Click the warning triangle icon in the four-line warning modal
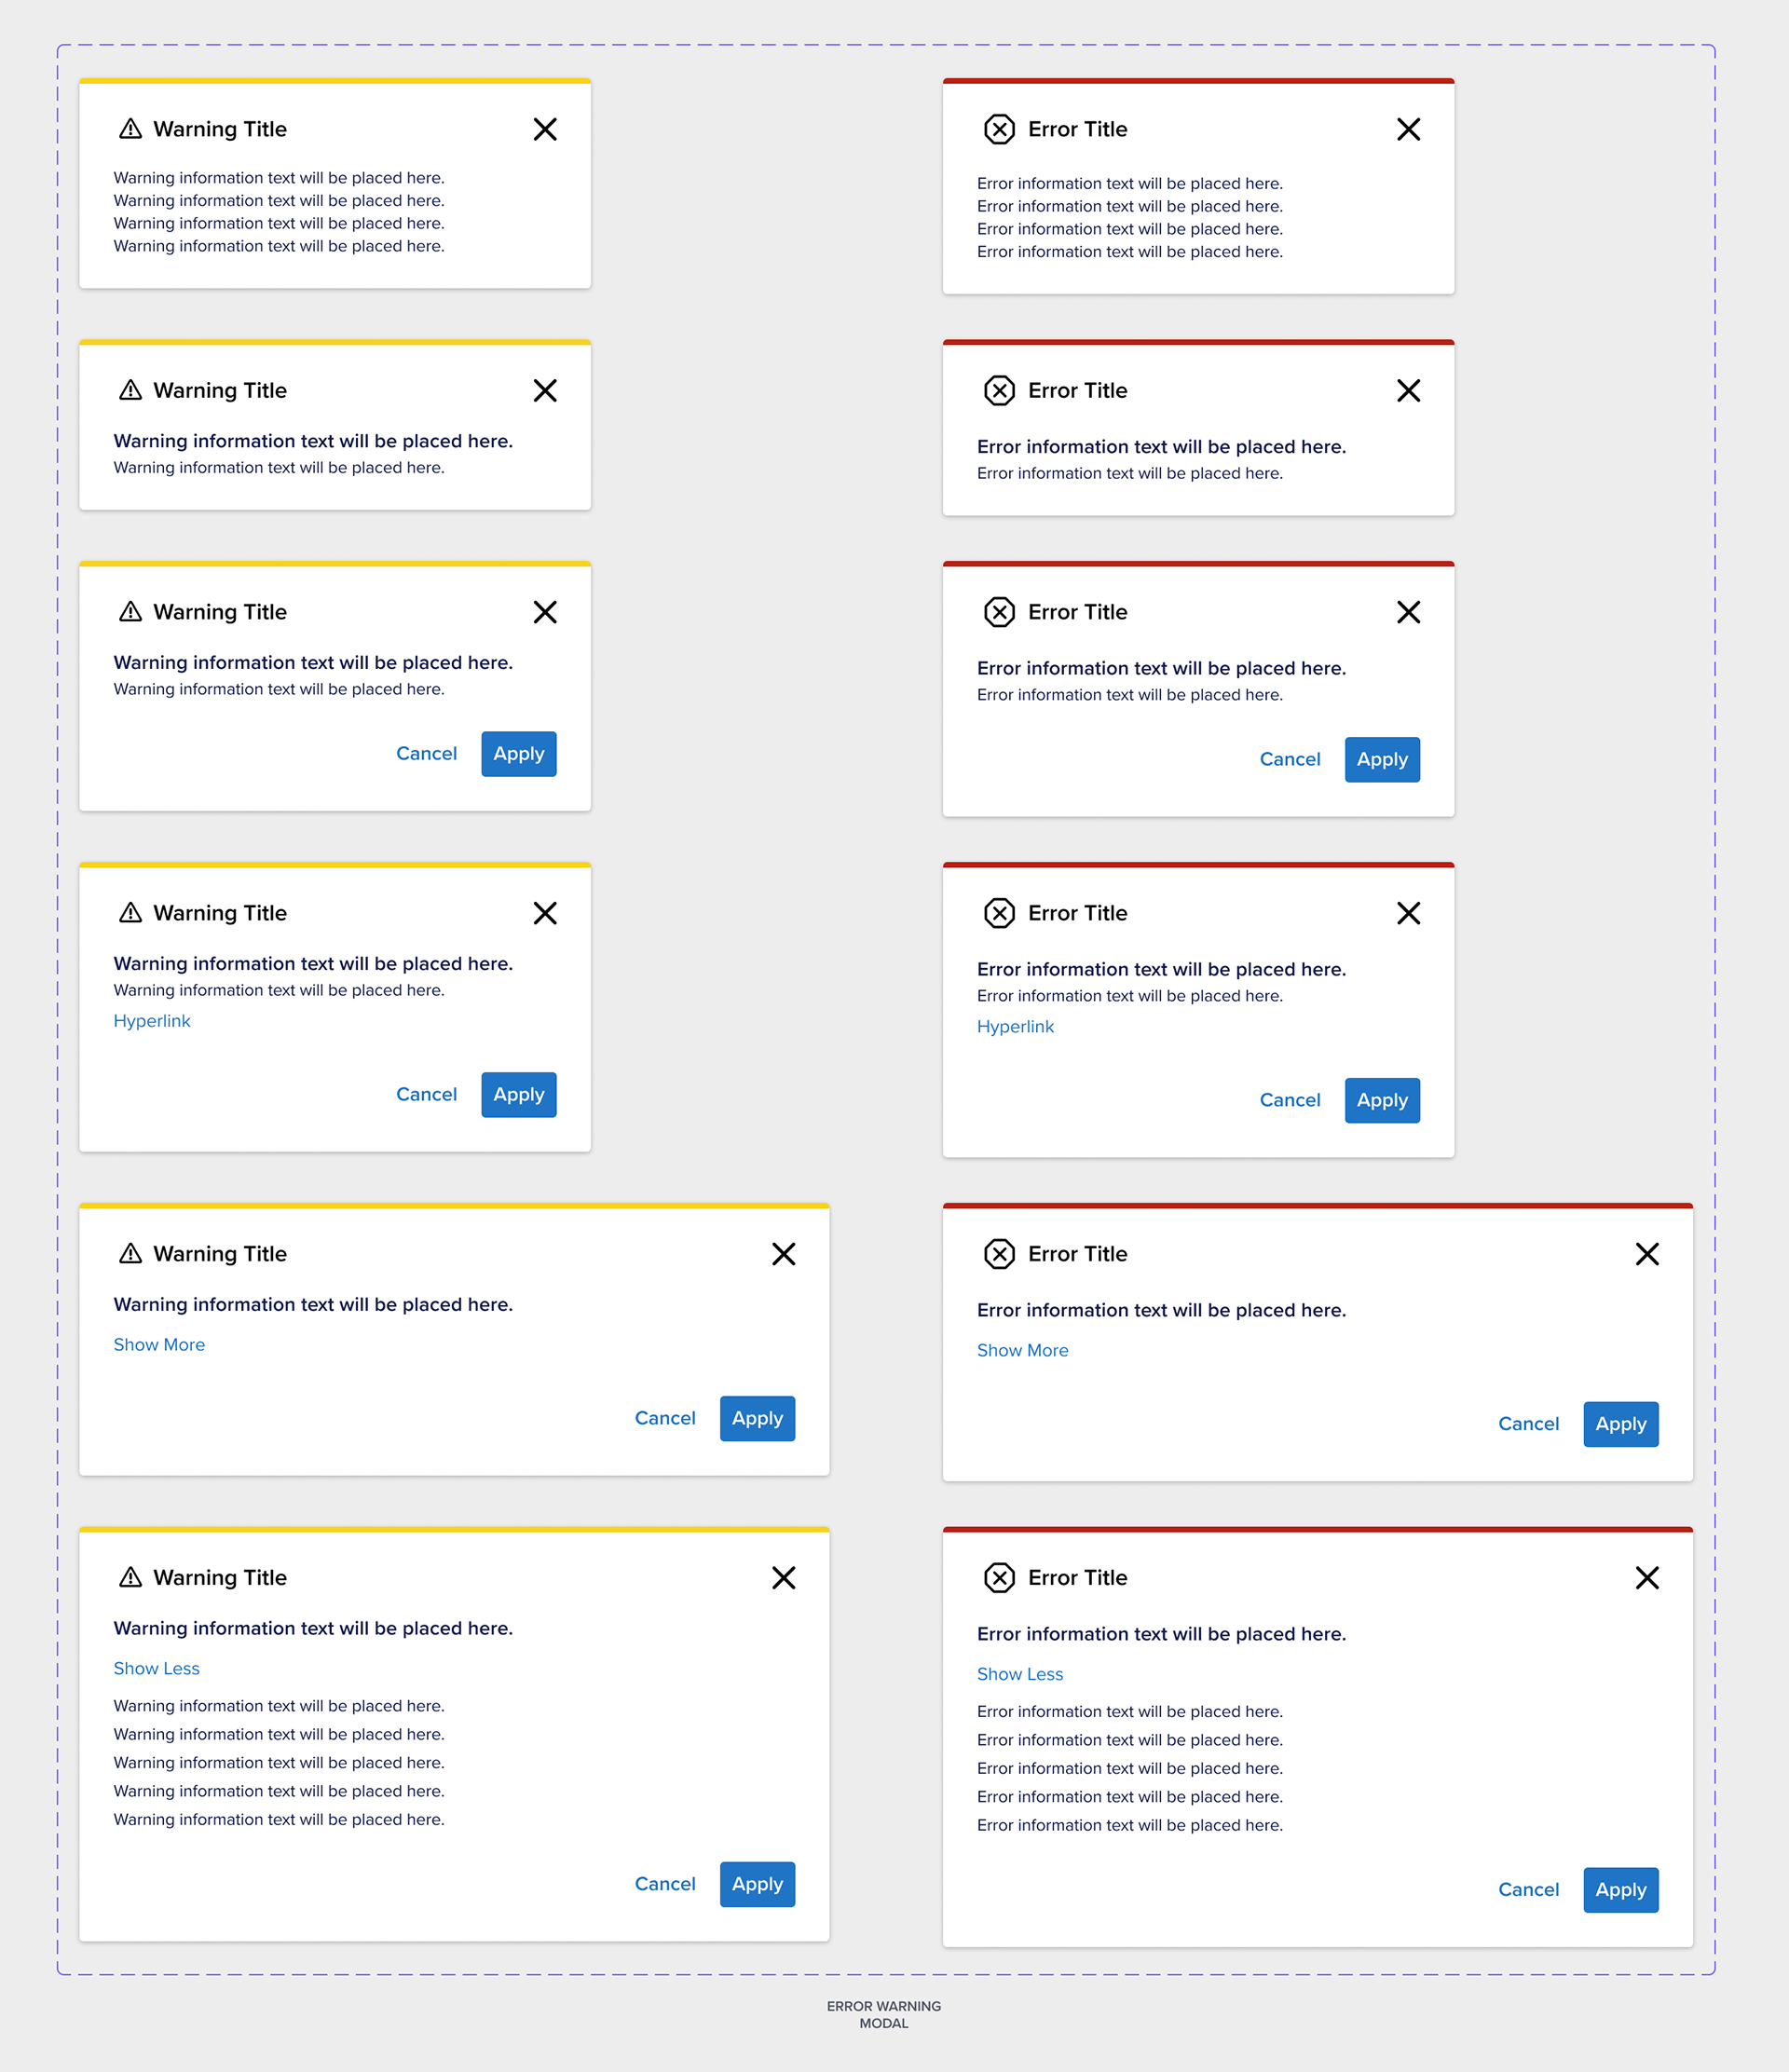1789x2072 pixels. click(x=130, y=129)
